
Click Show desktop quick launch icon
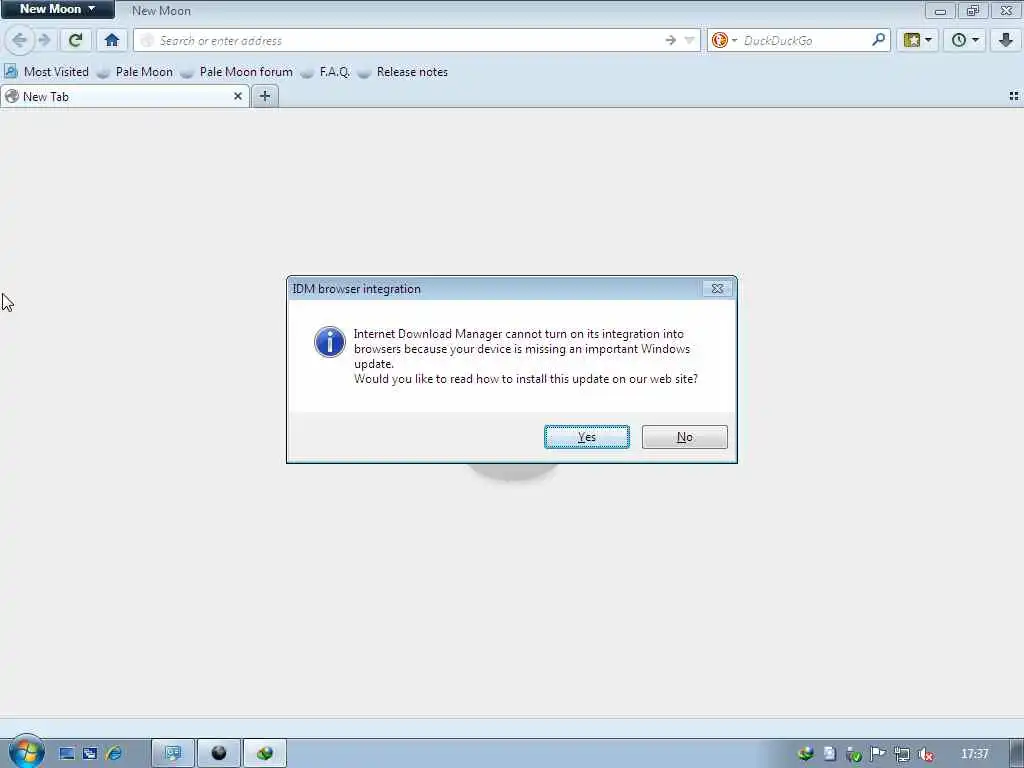pyautogui.click(x=67, y=754)
